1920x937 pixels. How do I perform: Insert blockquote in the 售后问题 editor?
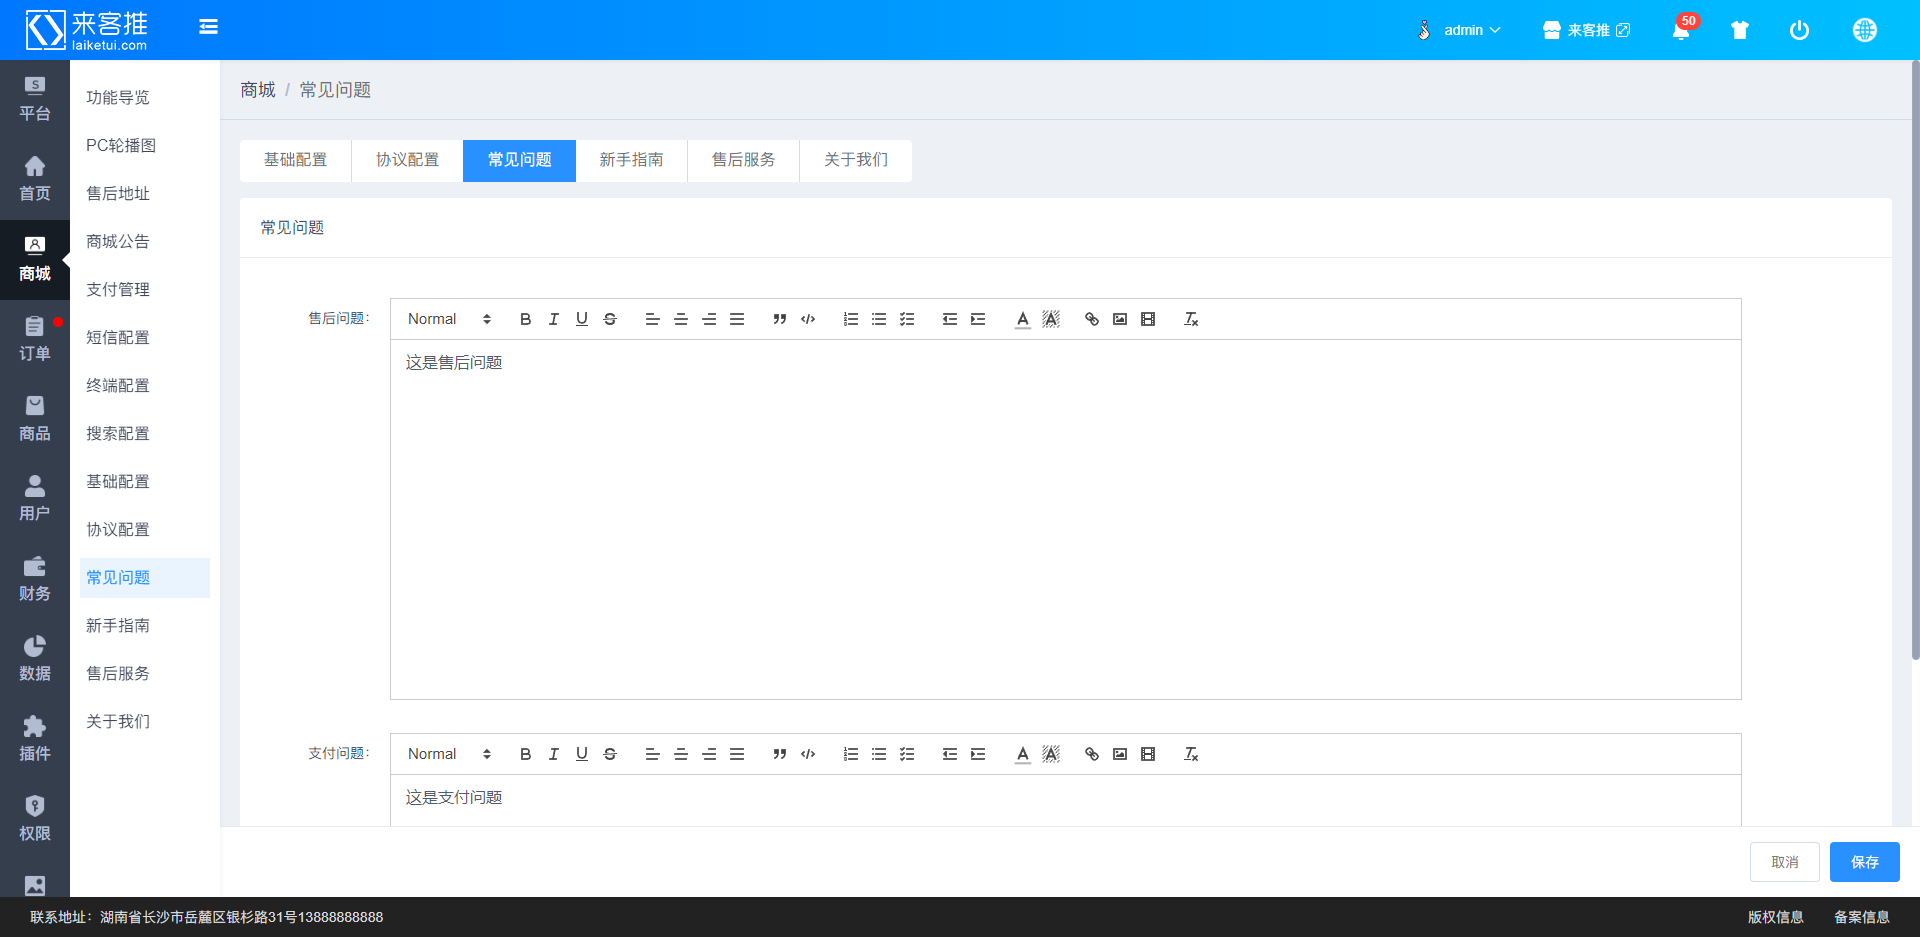(x=779, y=319)
